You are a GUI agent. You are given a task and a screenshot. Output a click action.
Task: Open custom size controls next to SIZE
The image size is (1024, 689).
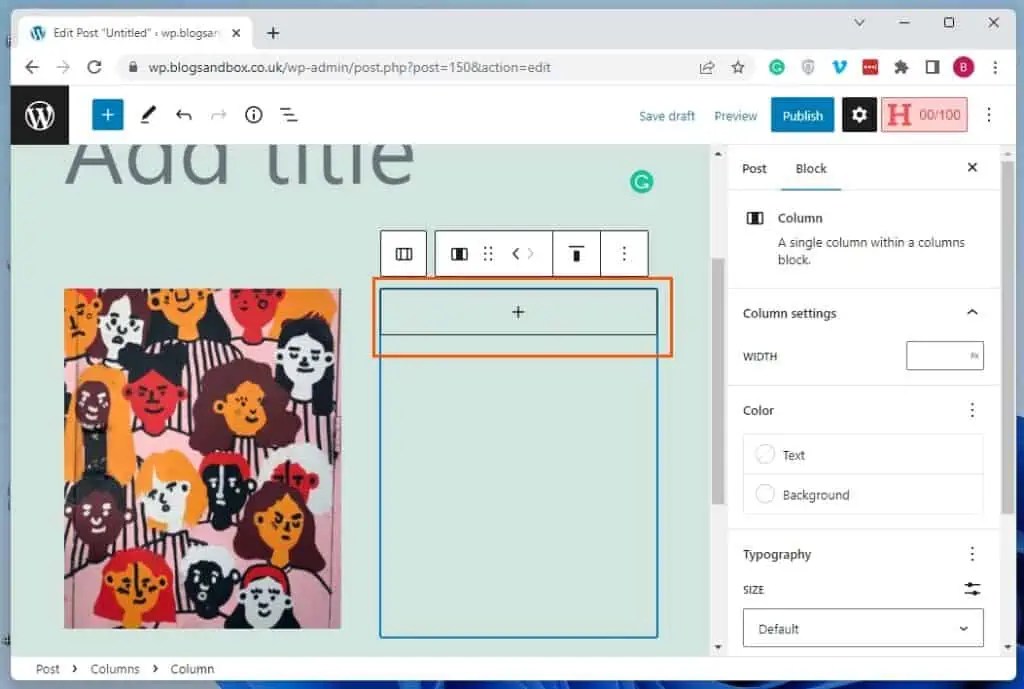pyautogui.click(x=971, y=589)
